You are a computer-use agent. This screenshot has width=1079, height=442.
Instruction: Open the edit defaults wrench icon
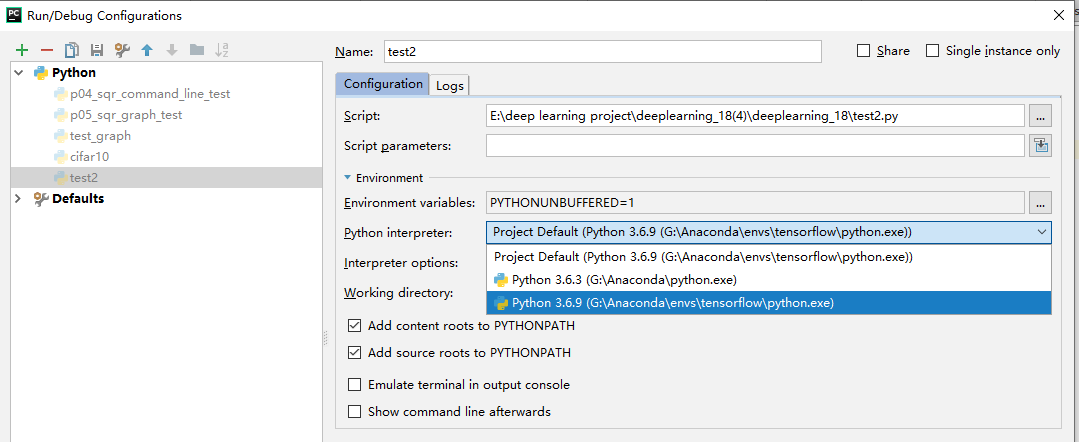[122, 50]
